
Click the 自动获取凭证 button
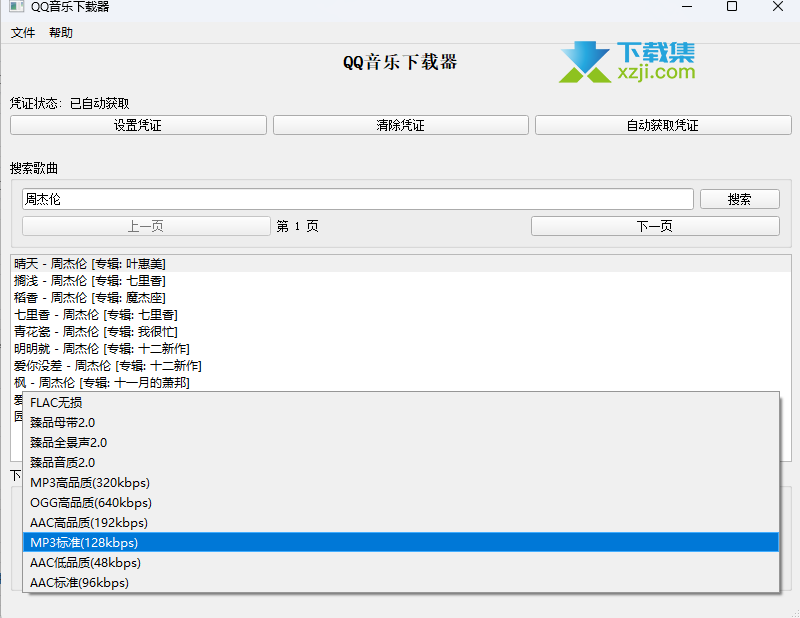tap(663, 125)
